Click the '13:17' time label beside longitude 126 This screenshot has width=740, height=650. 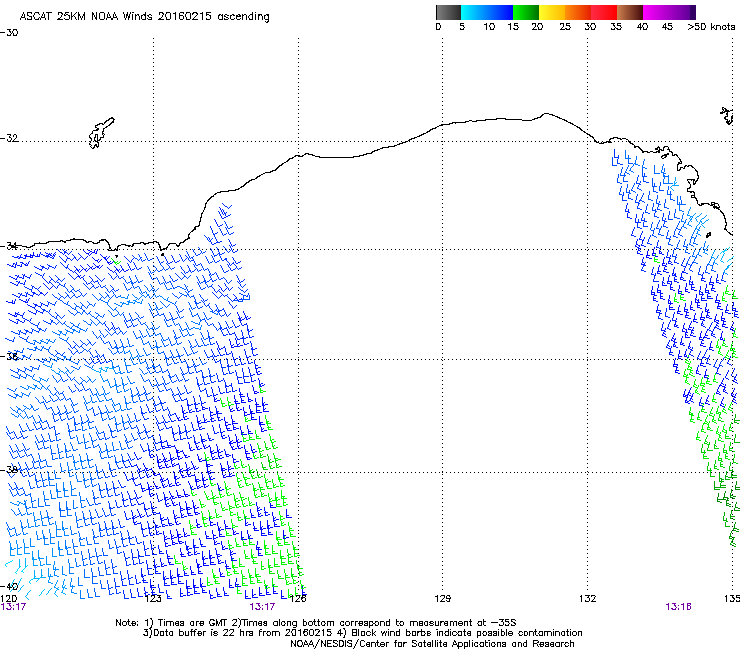(x=262, y=607)
